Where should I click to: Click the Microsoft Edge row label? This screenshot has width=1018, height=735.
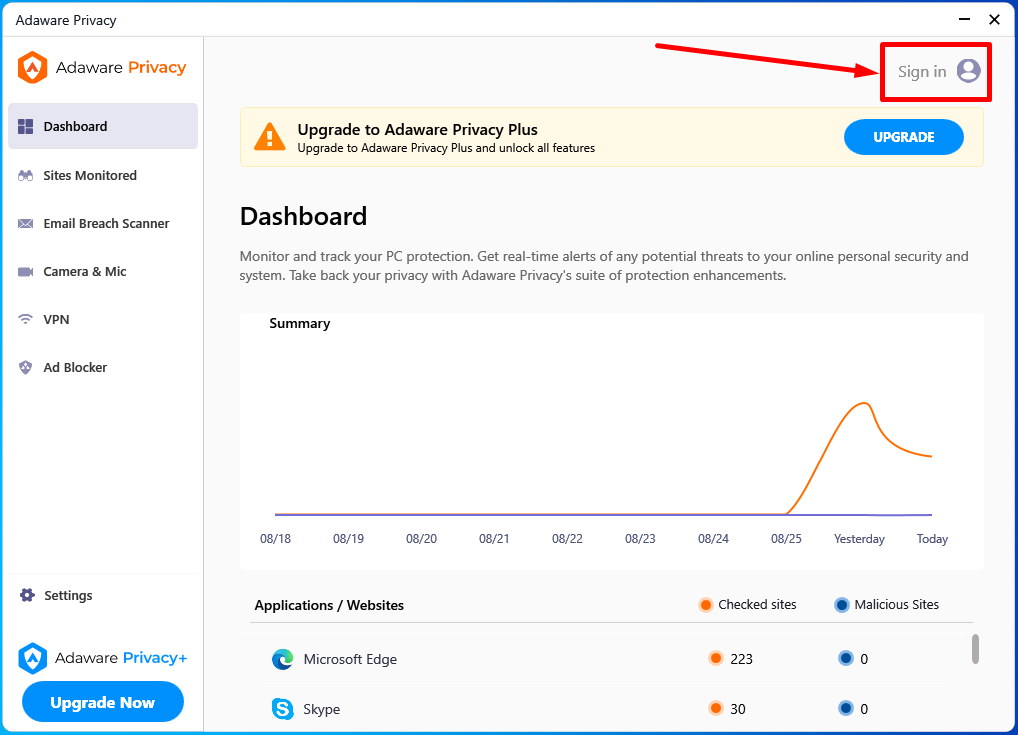point(350,659)
